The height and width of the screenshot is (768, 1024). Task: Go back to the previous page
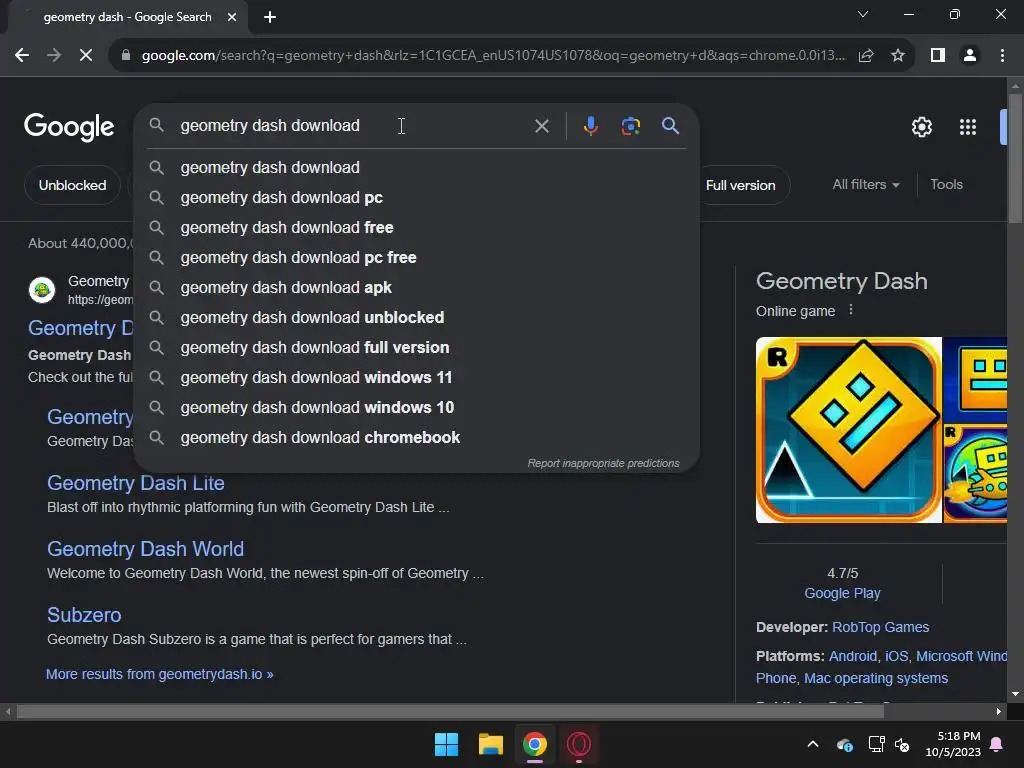tap(22, 56)
